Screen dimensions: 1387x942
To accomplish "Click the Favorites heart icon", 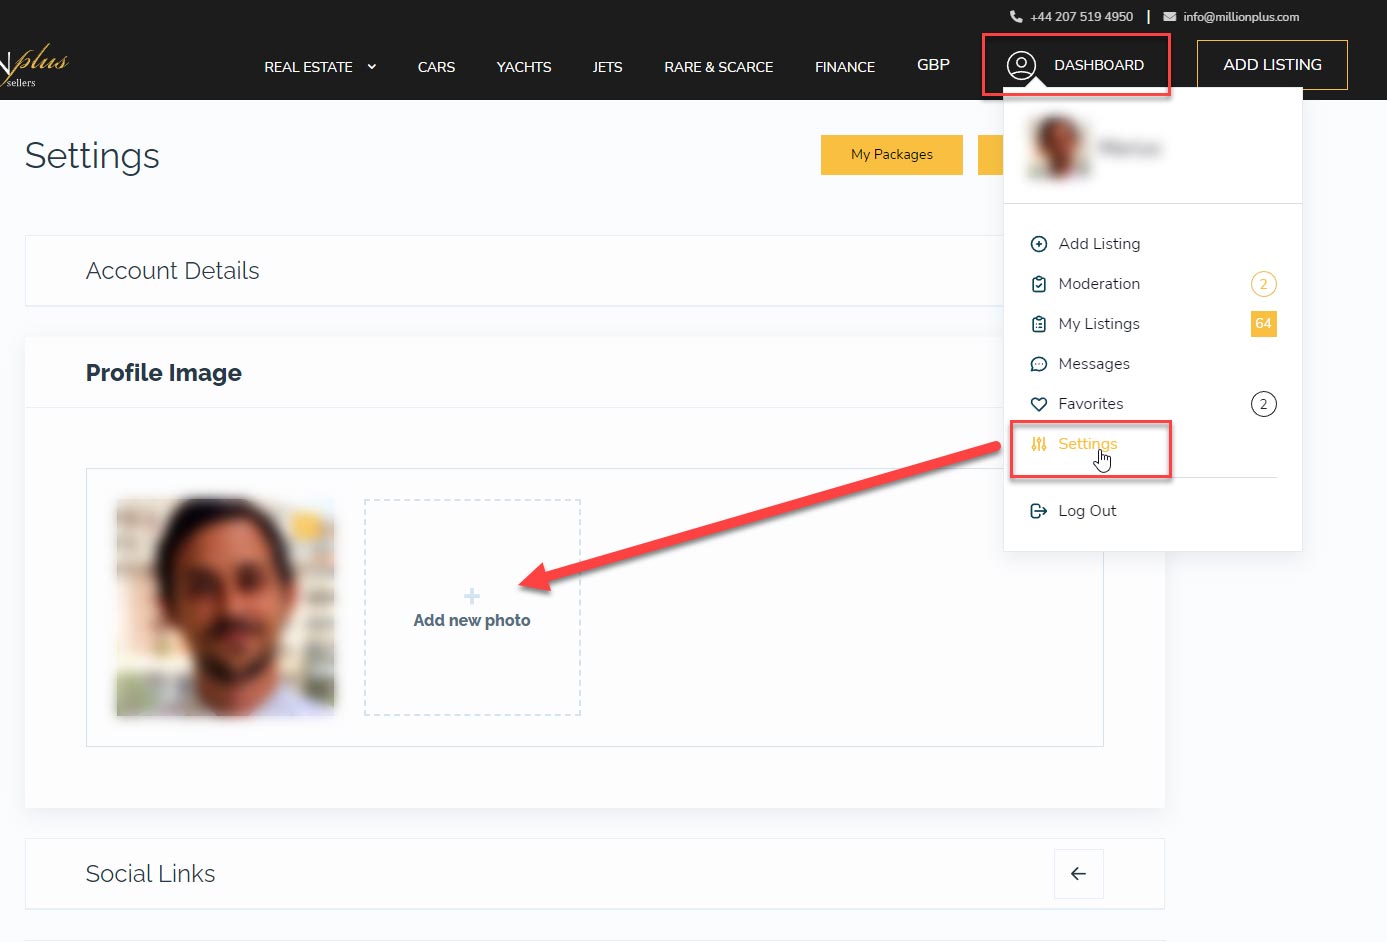I will [1039, 404].
